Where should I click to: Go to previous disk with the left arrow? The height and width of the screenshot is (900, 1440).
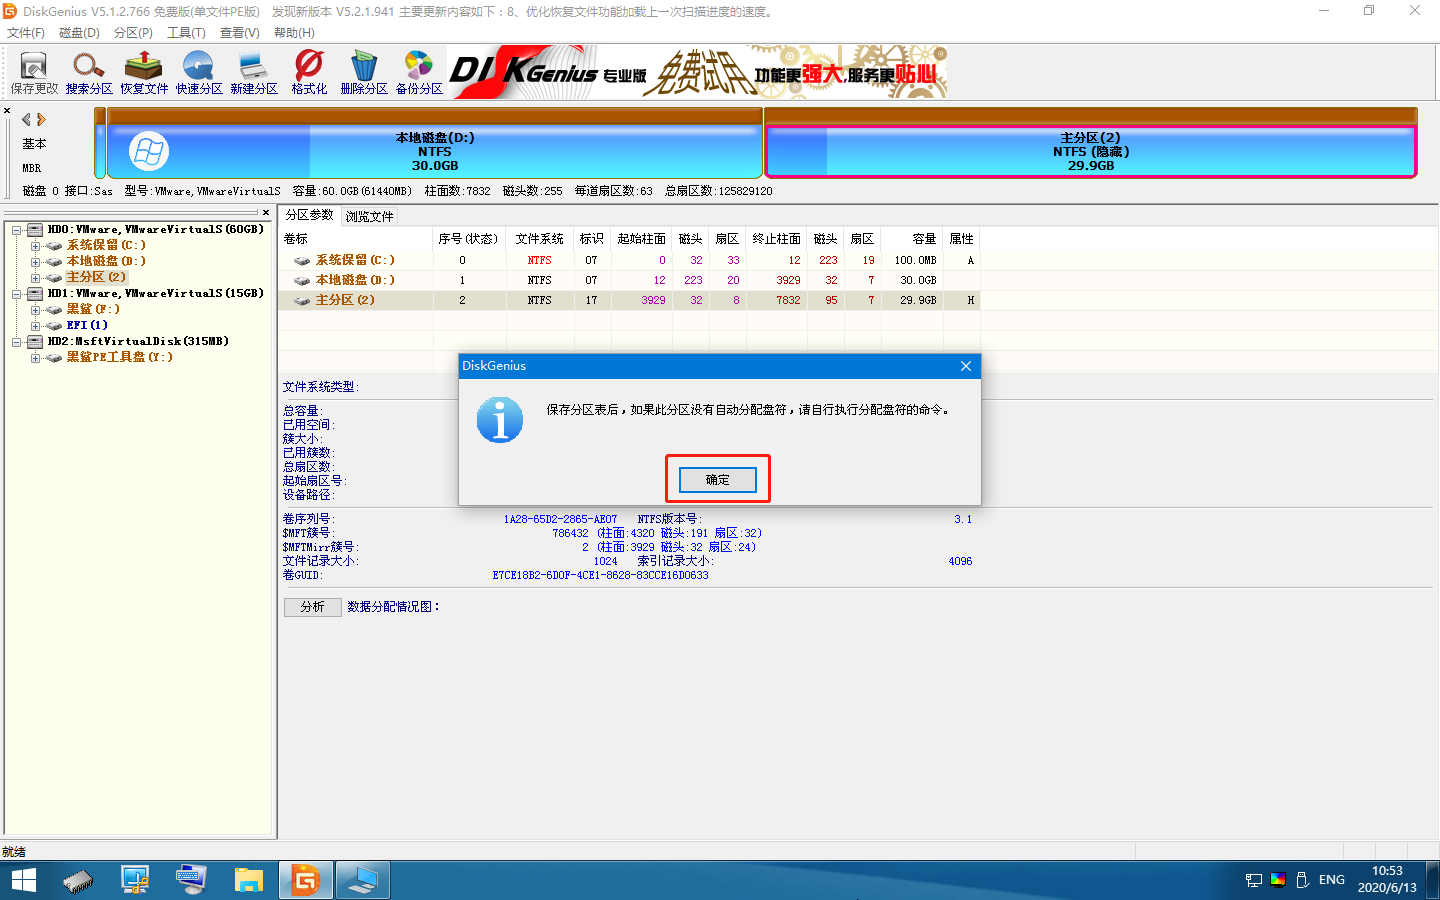26,119
